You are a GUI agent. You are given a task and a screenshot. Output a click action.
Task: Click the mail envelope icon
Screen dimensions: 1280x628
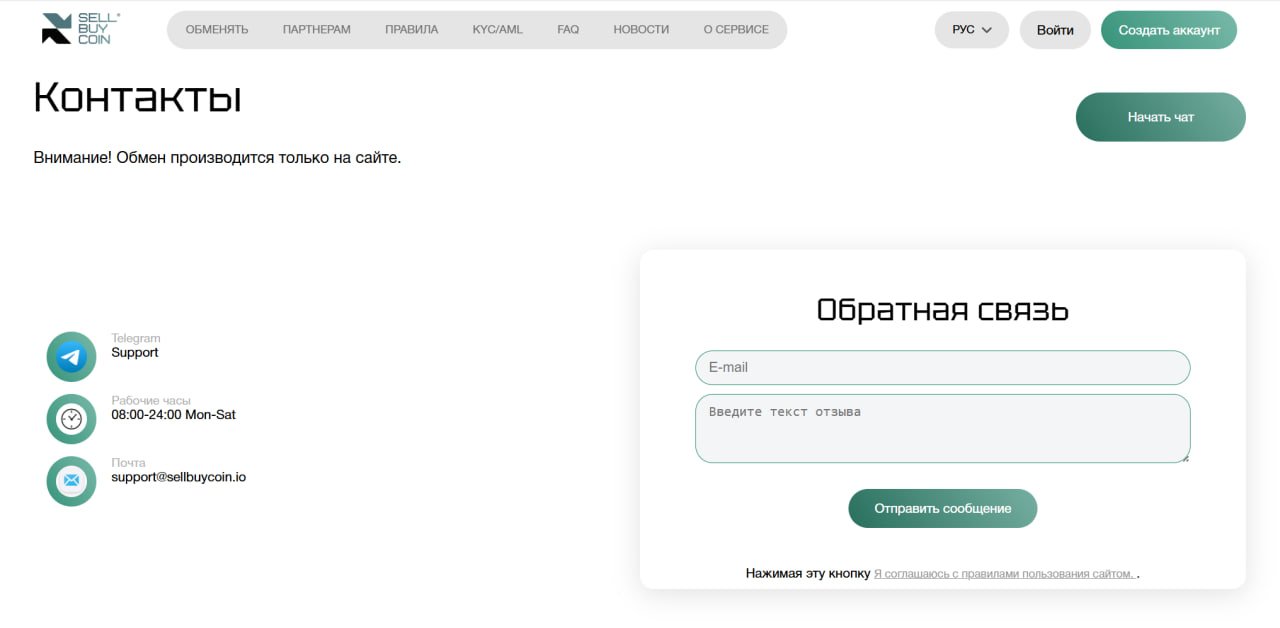click(x=71, y=481)
